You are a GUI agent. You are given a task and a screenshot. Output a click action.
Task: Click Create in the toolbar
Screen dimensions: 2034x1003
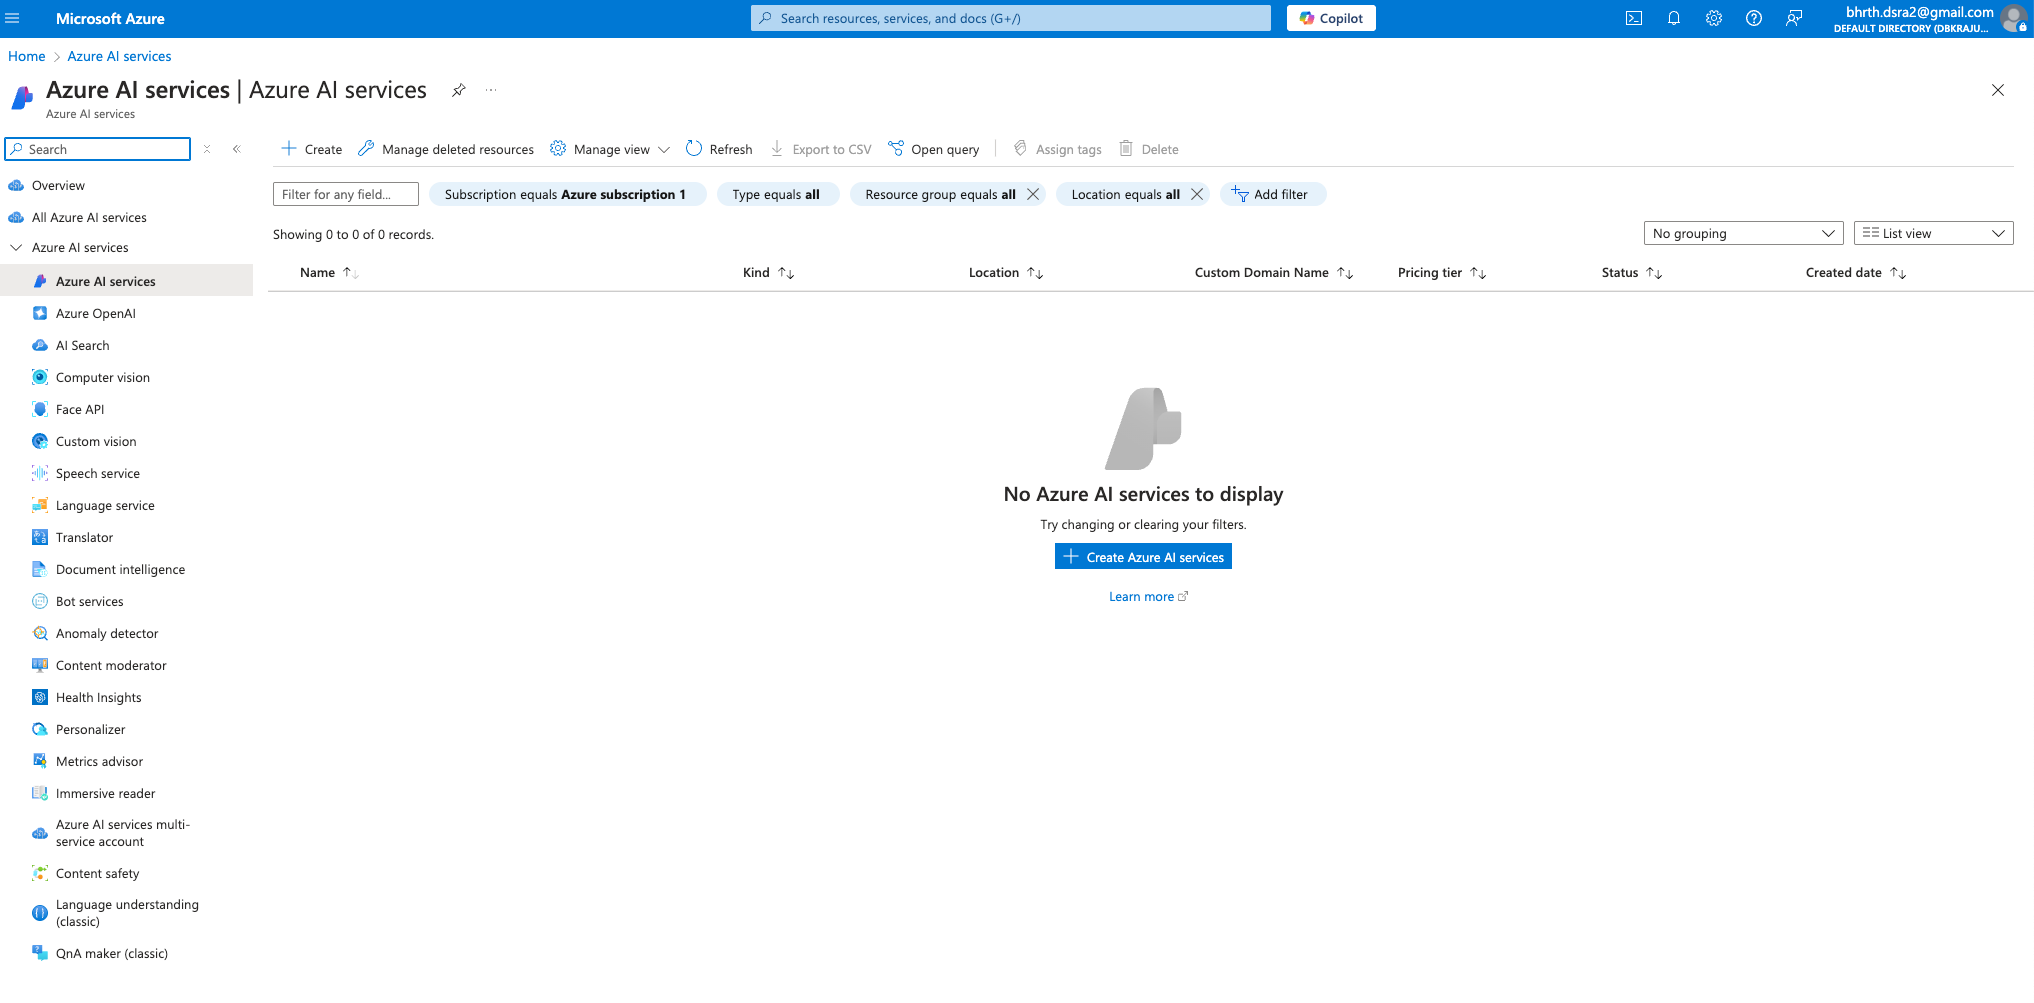[312, 149]
